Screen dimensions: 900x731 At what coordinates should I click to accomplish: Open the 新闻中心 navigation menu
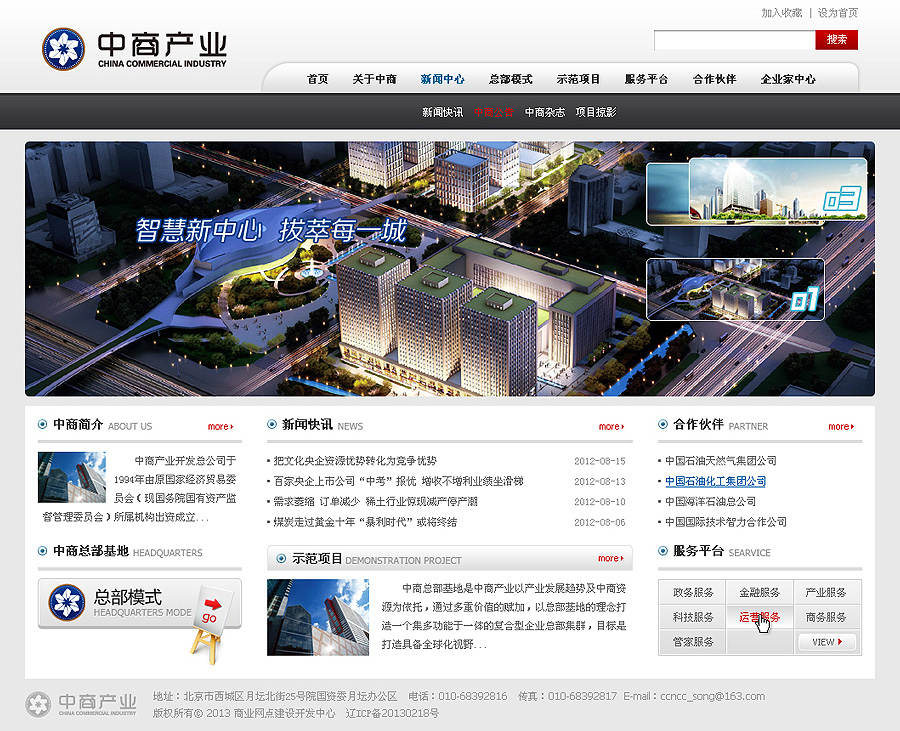coord(442,79)
